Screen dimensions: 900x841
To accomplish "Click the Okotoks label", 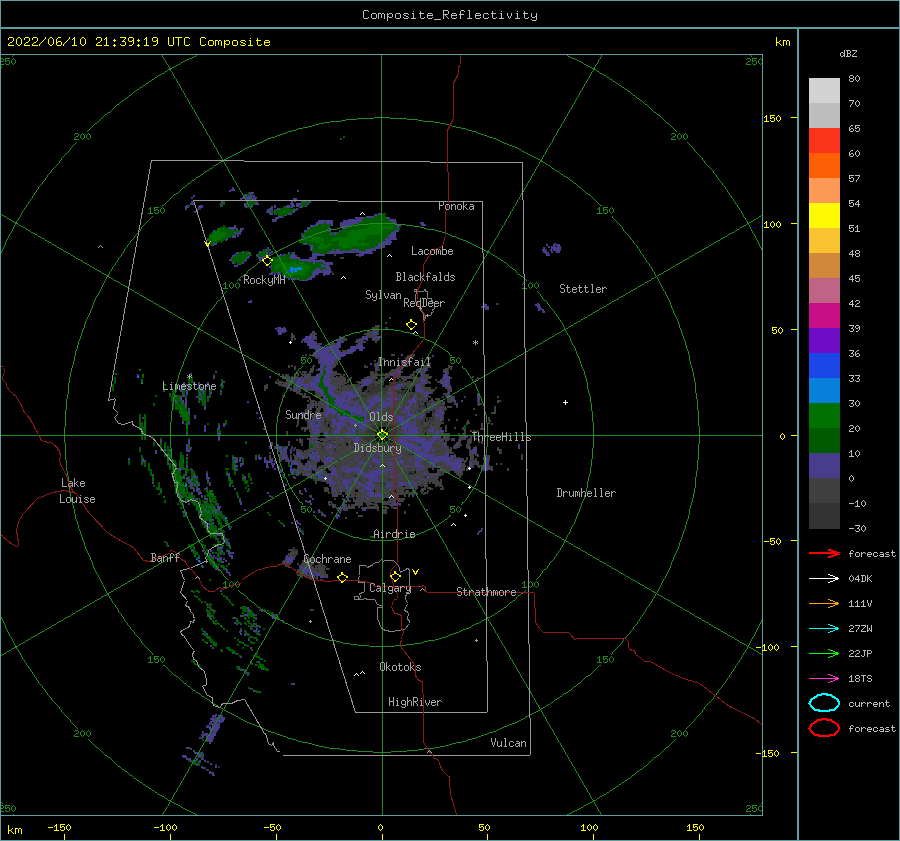I will point(400,667).
